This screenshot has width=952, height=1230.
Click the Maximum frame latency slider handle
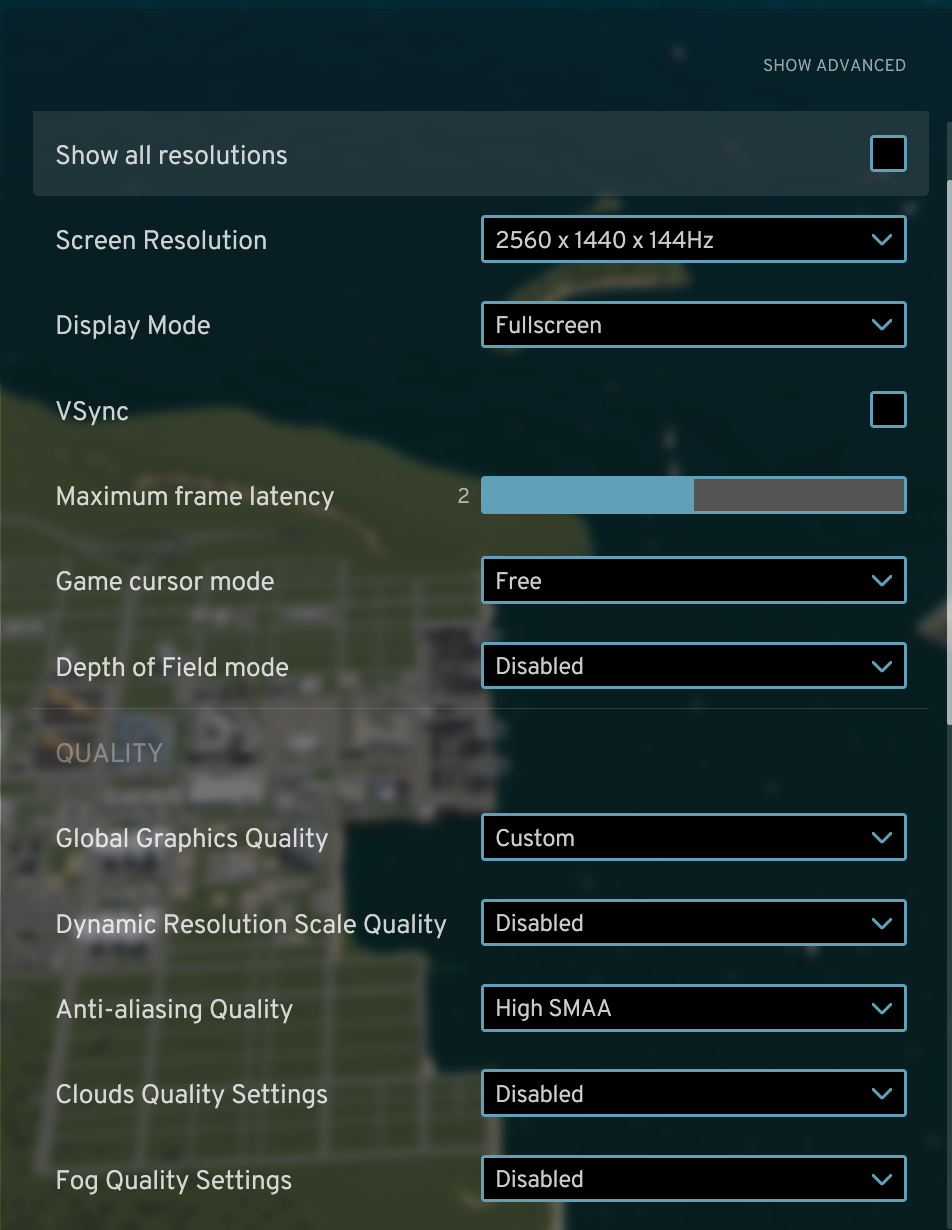coord(693,495)
